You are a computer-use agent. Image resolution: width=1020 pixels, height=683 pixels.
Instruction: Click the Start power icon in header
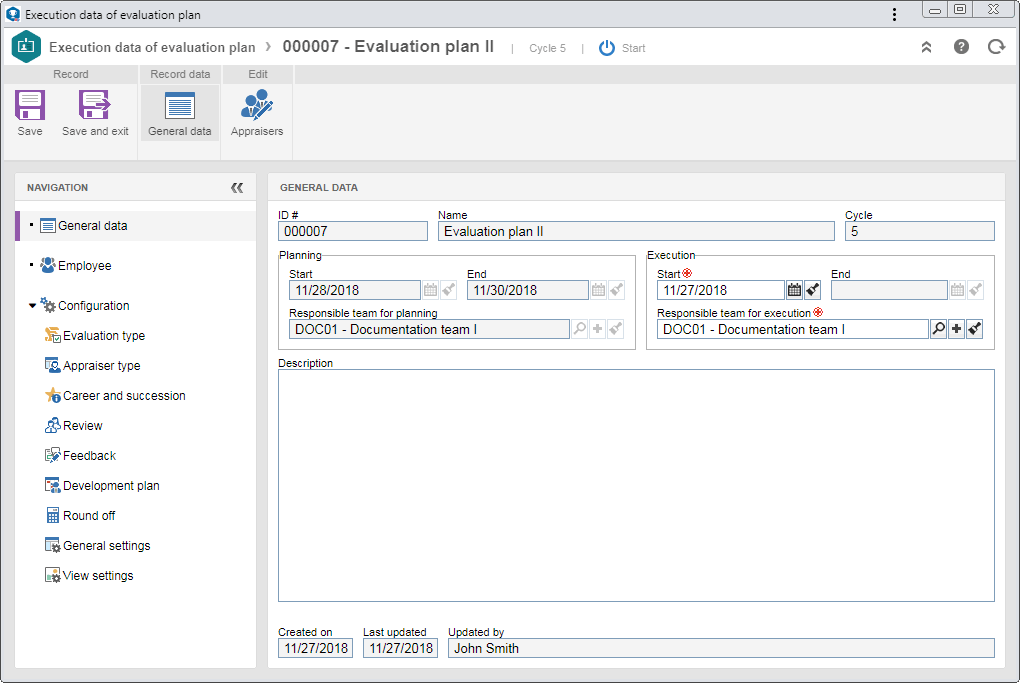[x=606, y=48]
